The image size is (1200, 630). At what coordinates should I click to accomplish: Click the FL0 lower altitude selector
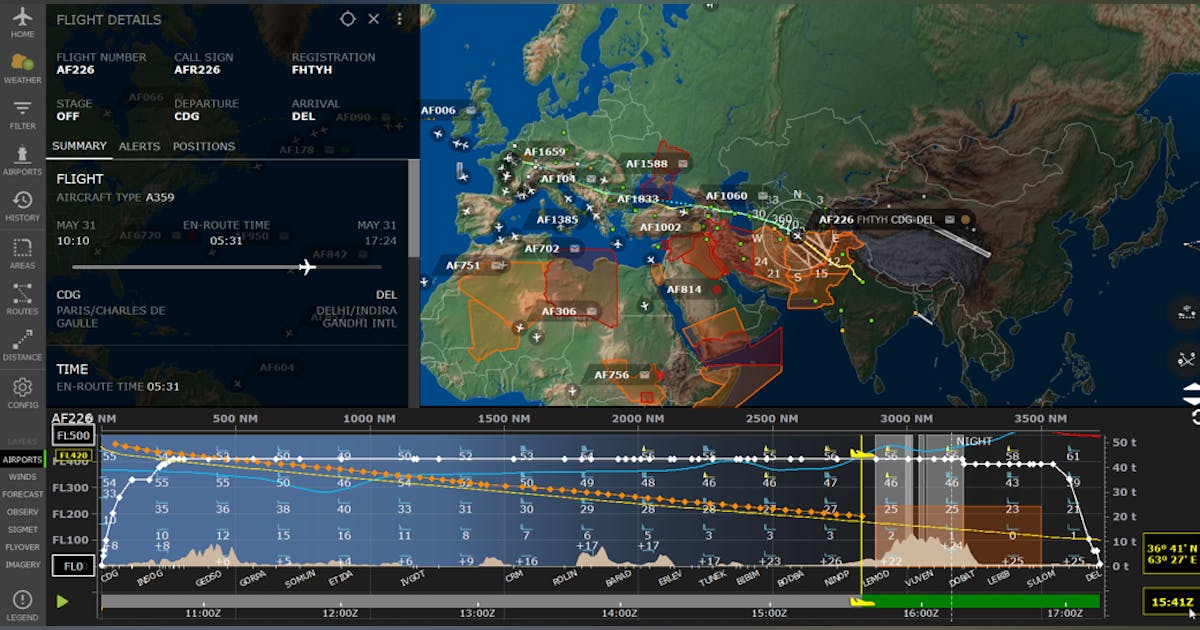coord(73,566)
